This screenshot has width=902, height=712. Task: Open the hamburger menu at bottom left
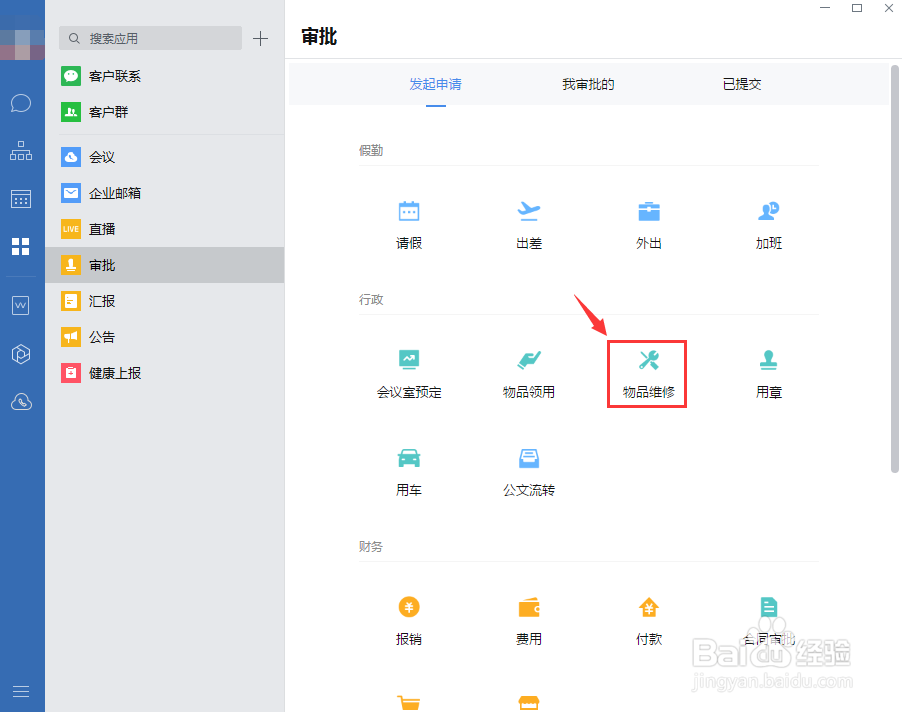[x=21, y=691]
